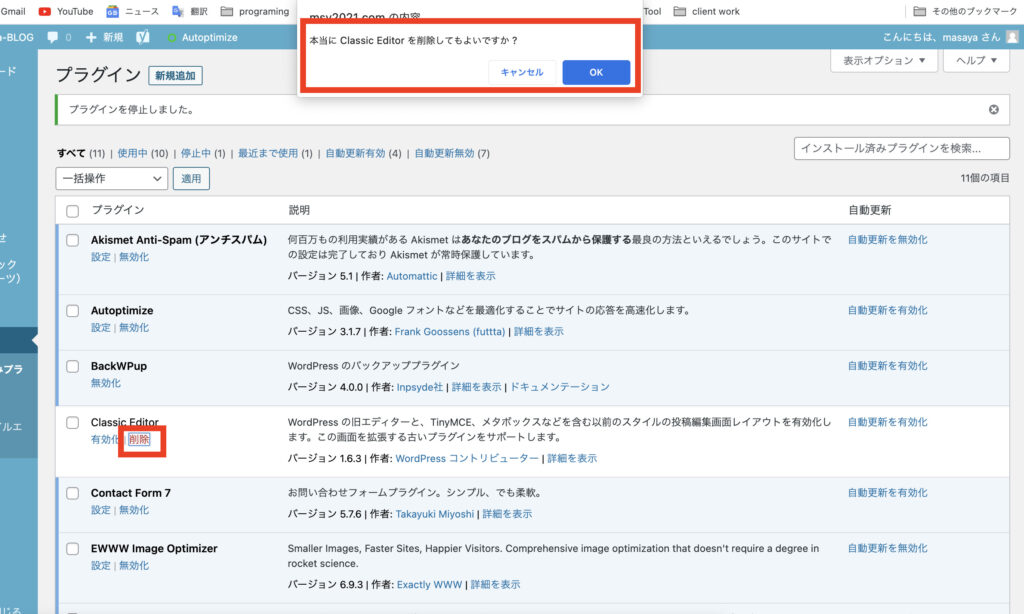This screenshot has height=614, width=1024.
Task: Click 詳細を表示 for Akismet
Action: click(470, 276)
